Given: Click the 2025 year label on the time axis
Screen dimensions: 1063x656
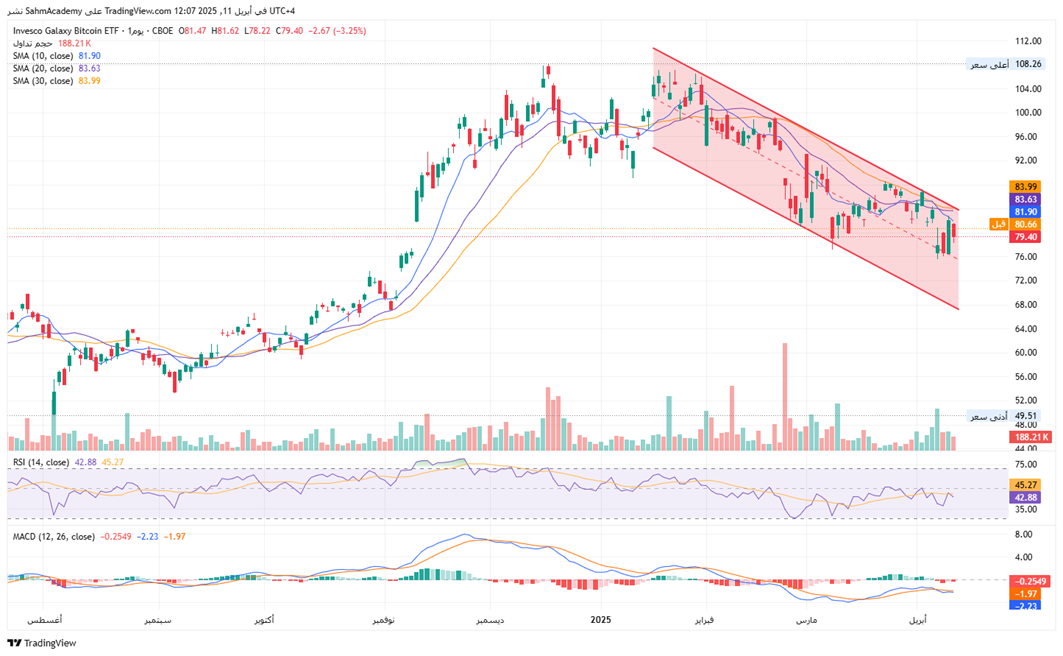Looking at the screenshot, I should [601, 620].
